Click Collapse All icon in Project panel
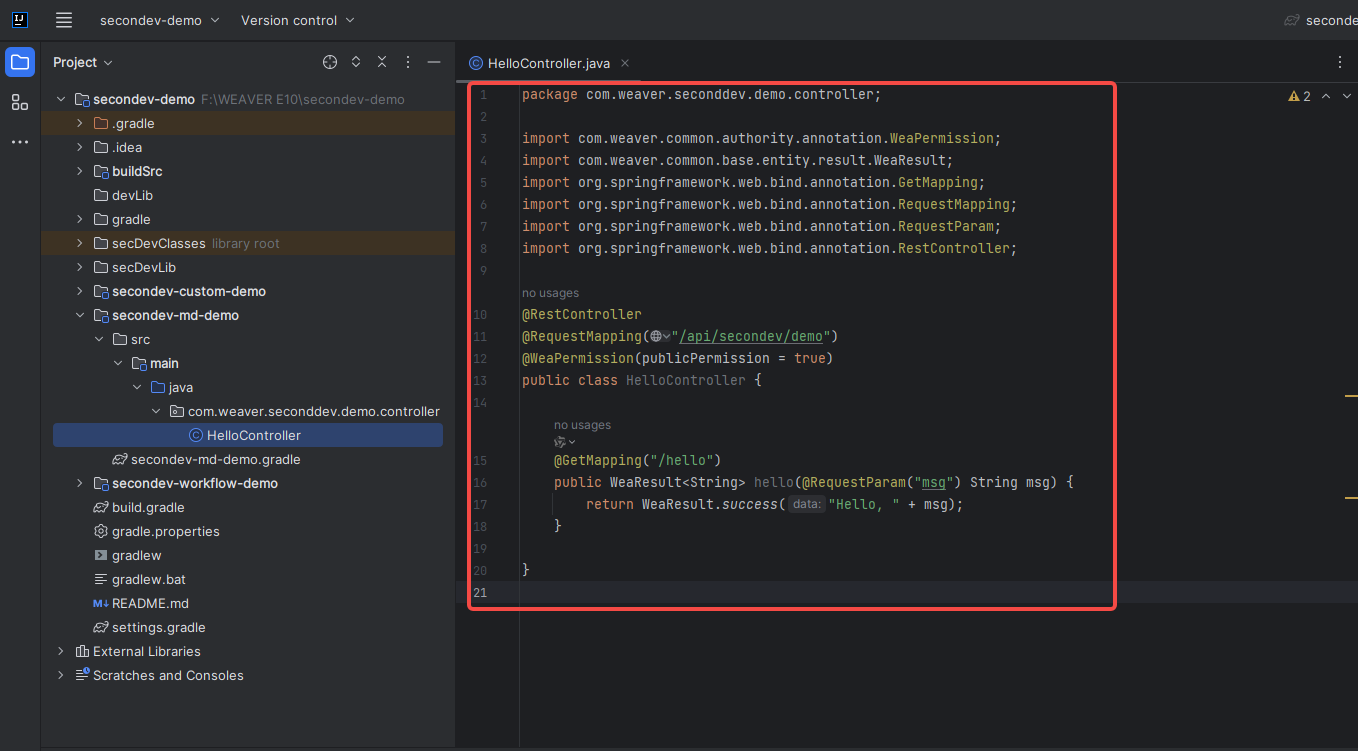This screenshot has width=1358, height=751. pos(382,62)
